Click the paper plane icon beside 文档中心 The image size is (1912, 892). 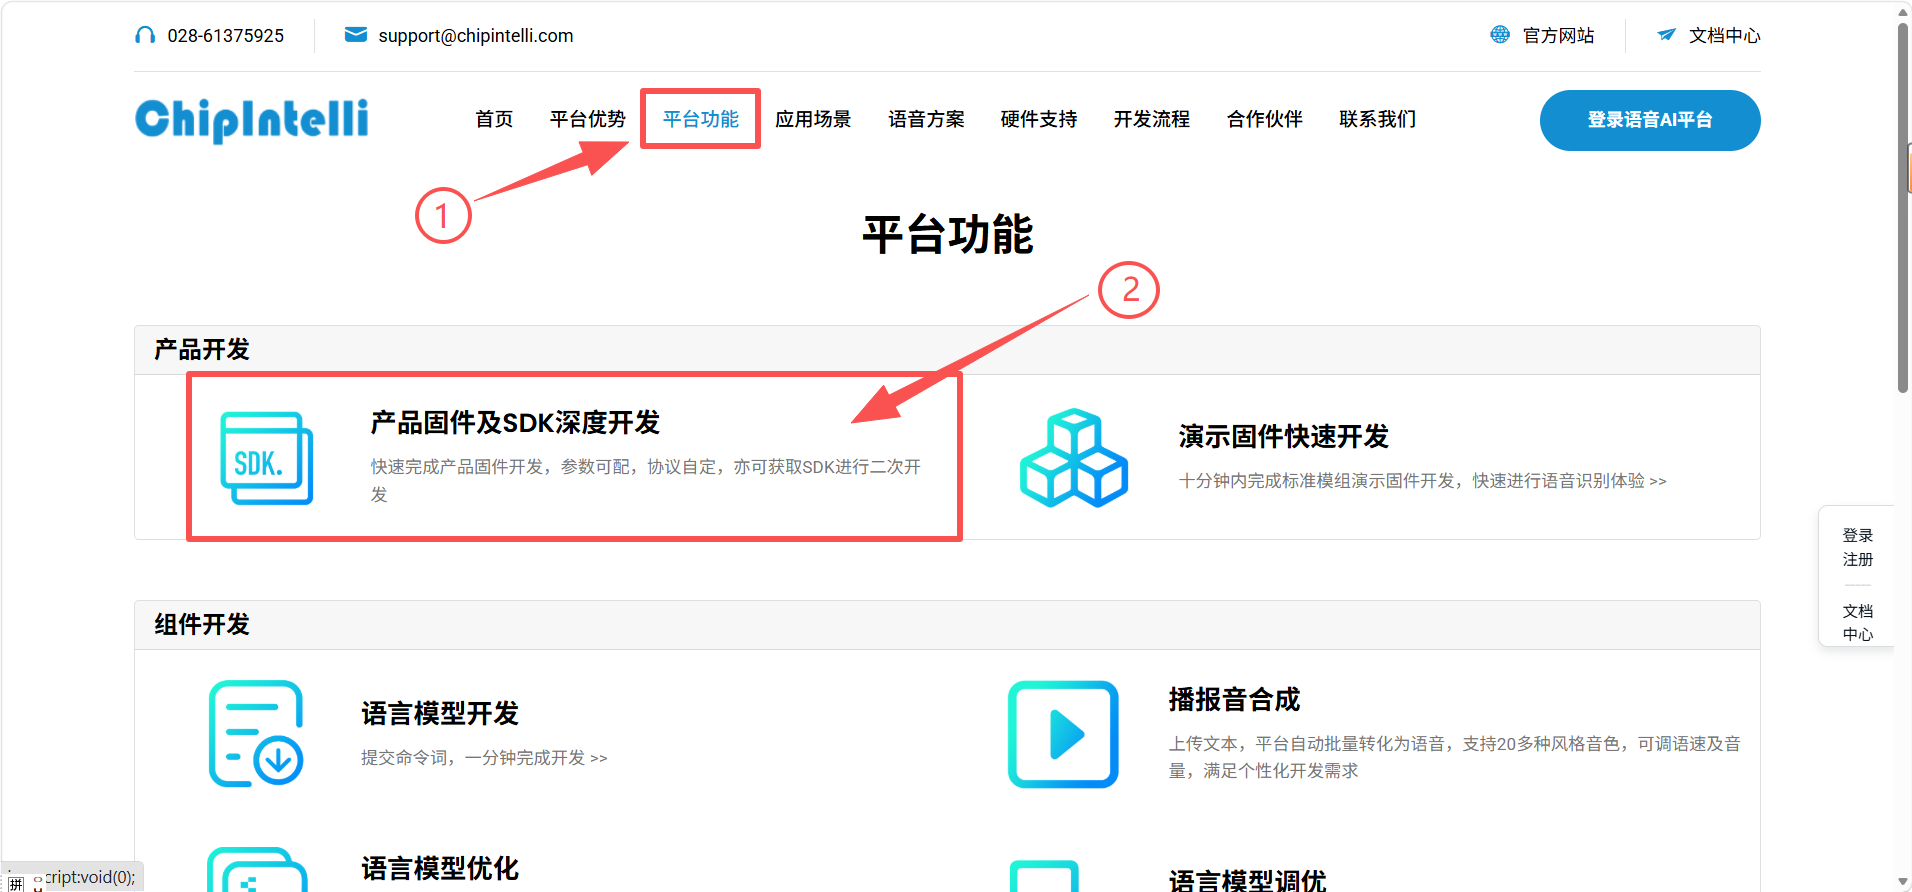pyautogui.click(x=1666, y=35)
